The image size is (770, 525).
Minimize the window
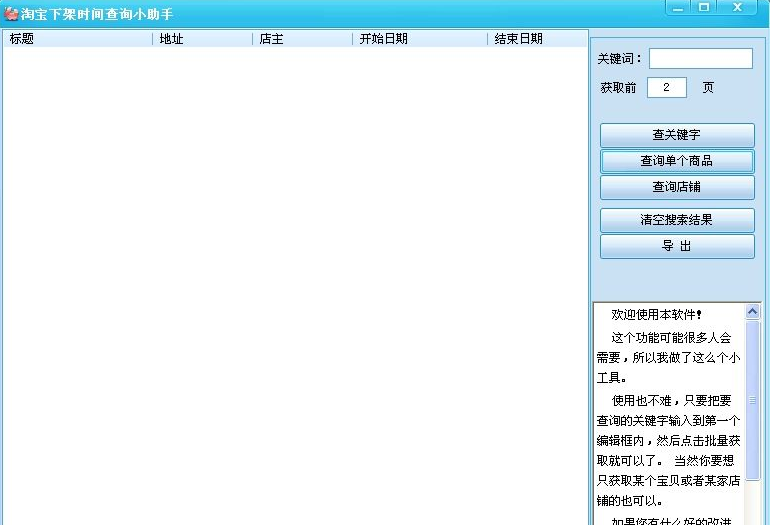click(x=678, y=7)
